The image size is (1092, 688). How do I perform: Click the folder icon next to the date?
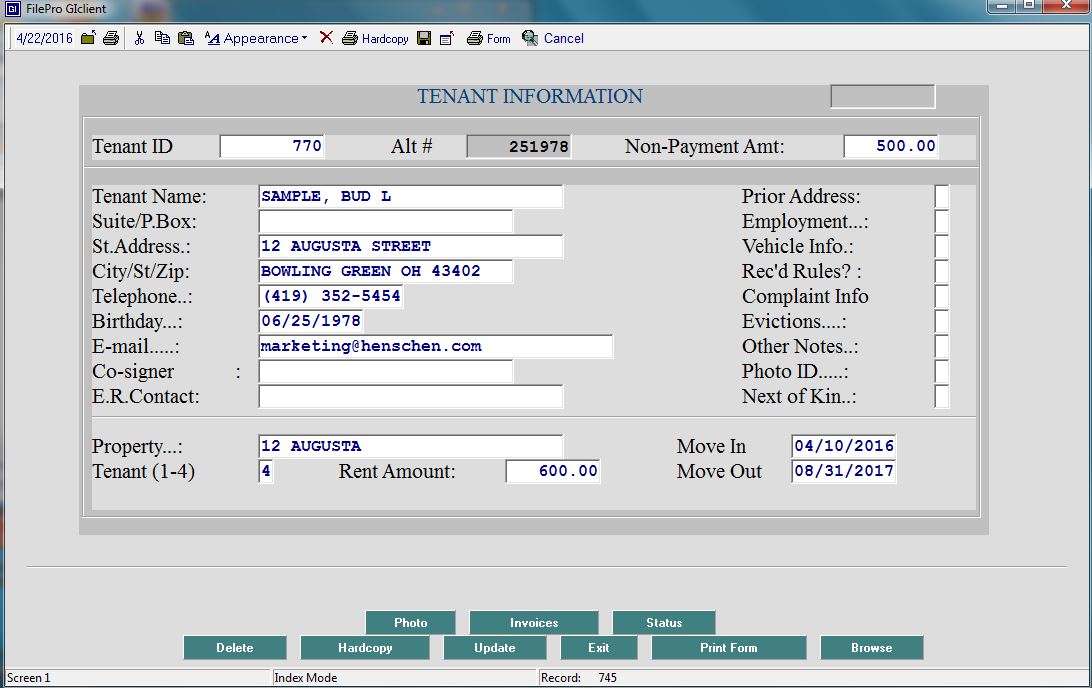pos(88,38)
